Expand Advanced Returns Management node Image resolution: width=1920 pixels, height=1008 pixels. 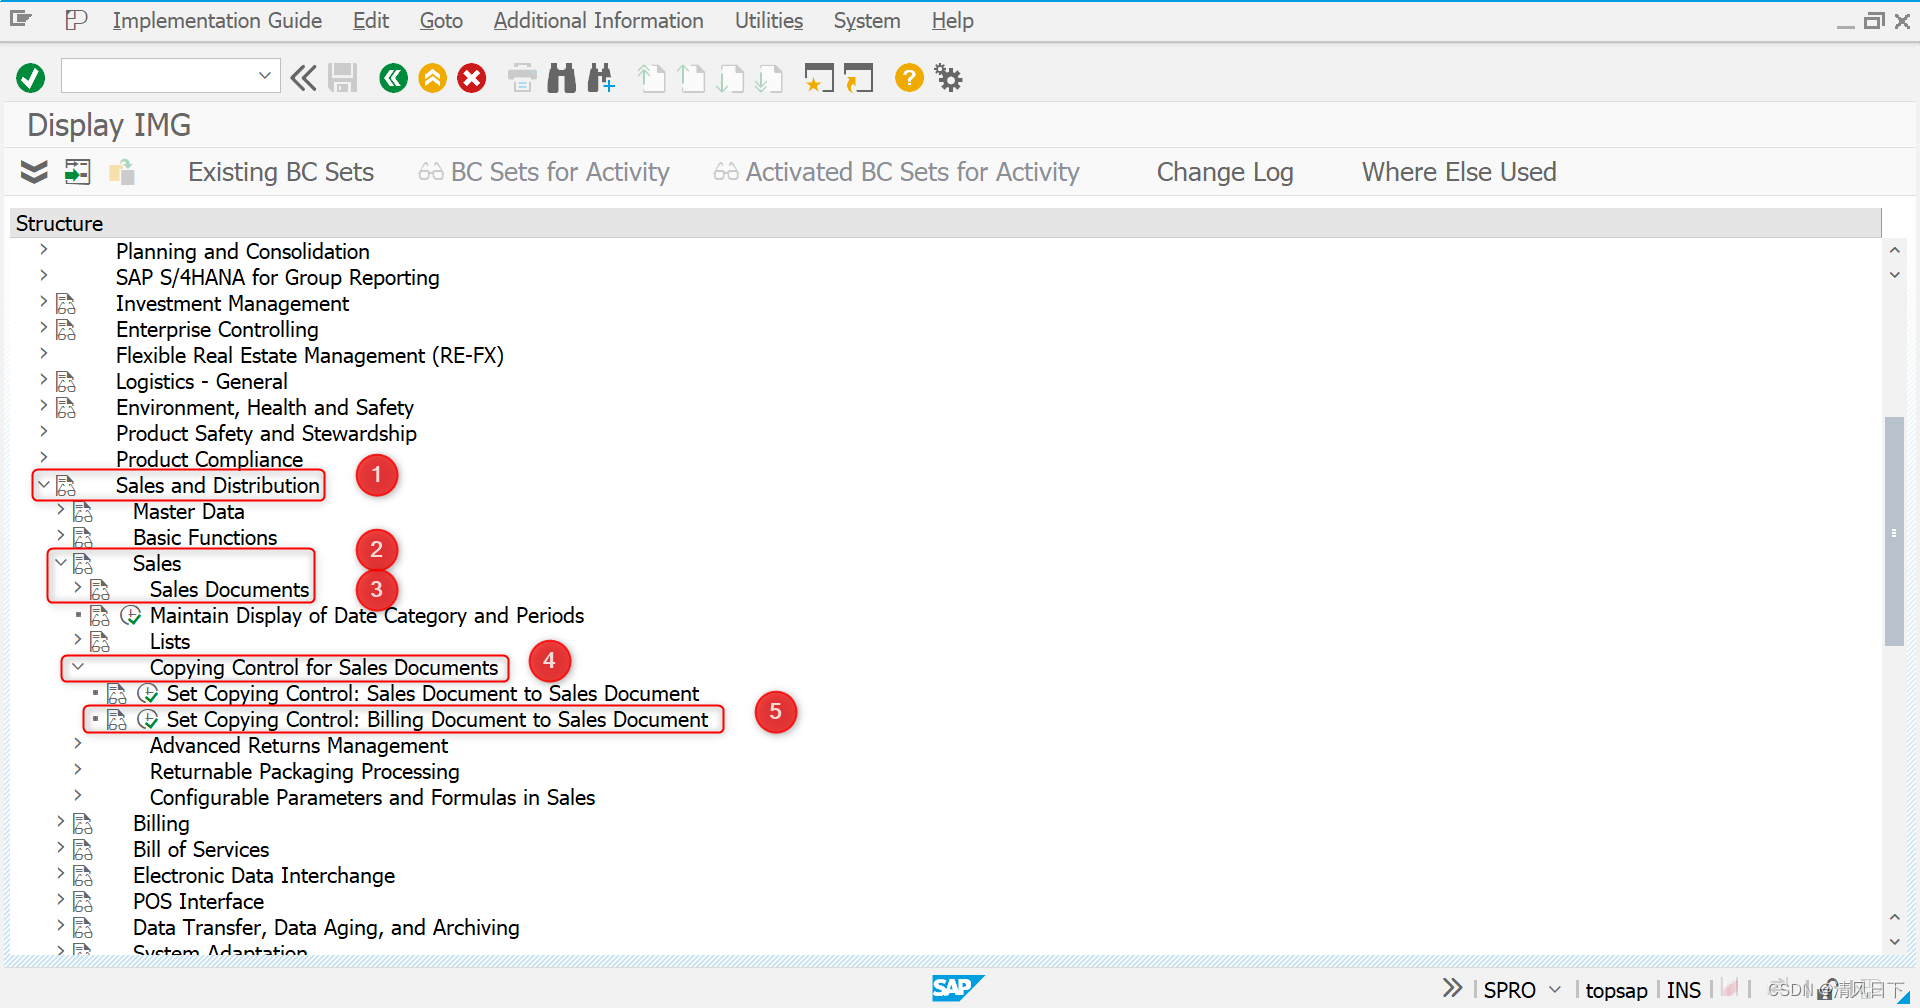pos(78,744)
